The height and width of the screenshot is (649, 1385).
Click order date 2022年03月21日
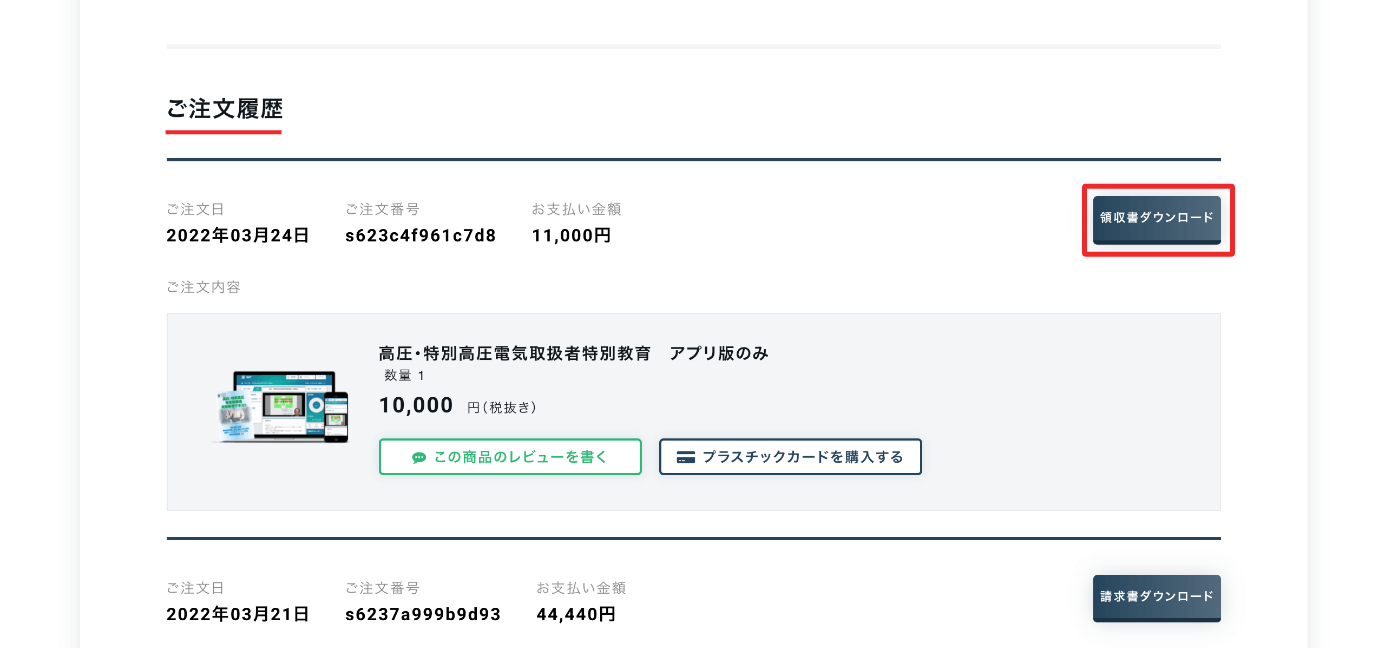pos(238,614)
